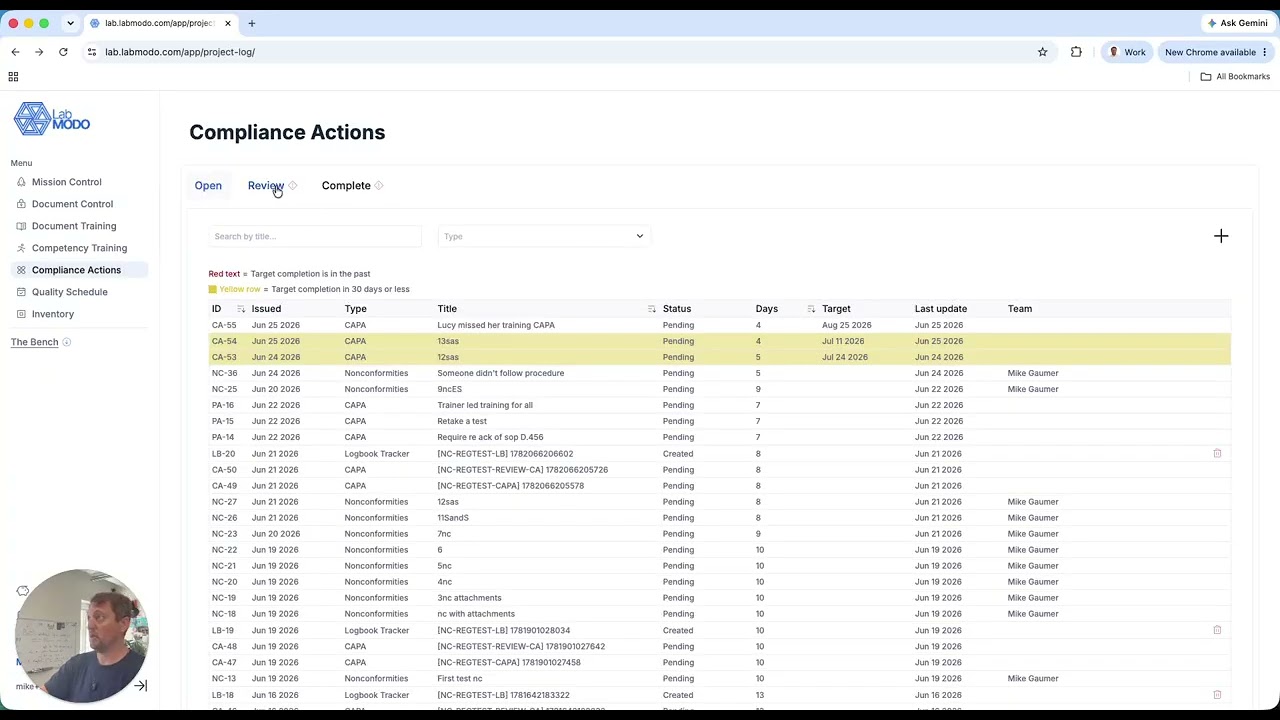
Task: Click the Search by title field
Action: click(315, 237)
